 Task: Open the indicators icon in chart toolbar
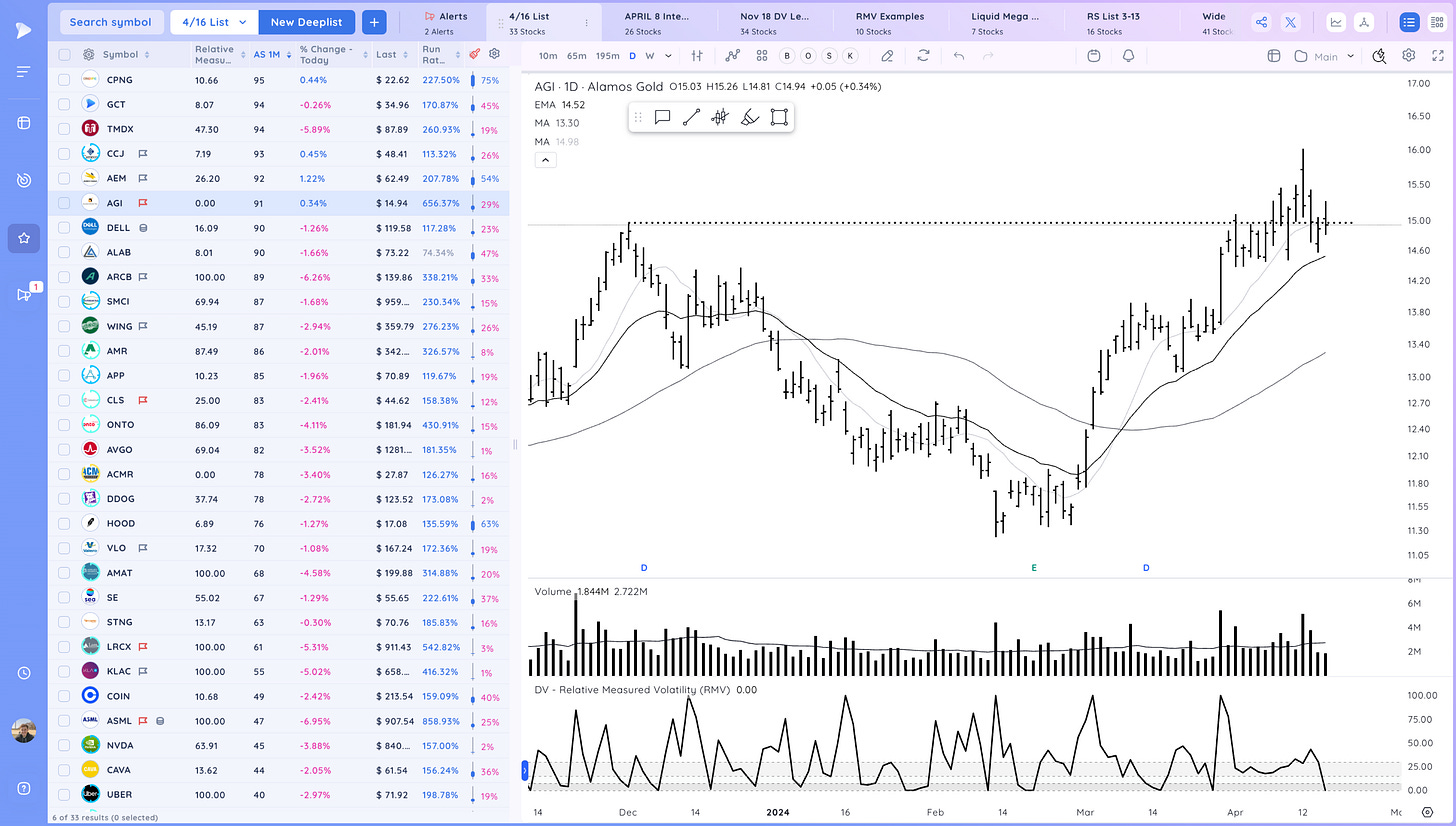(x=733, y=56)
